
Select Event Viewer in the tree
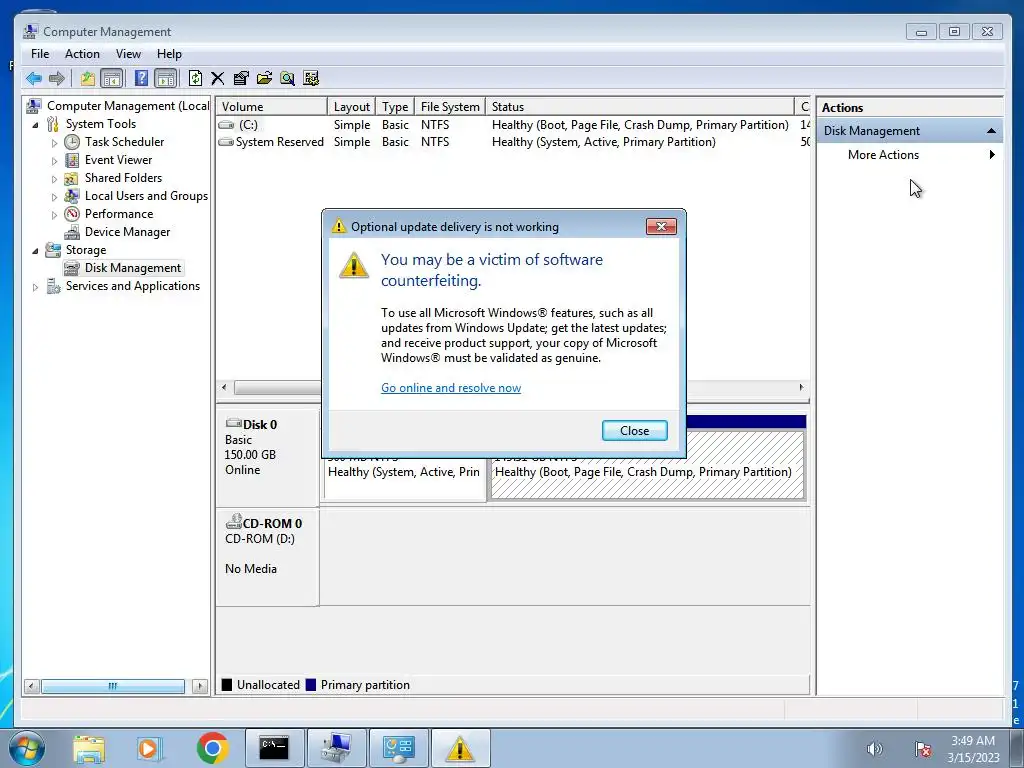click(x=118, y=160)
